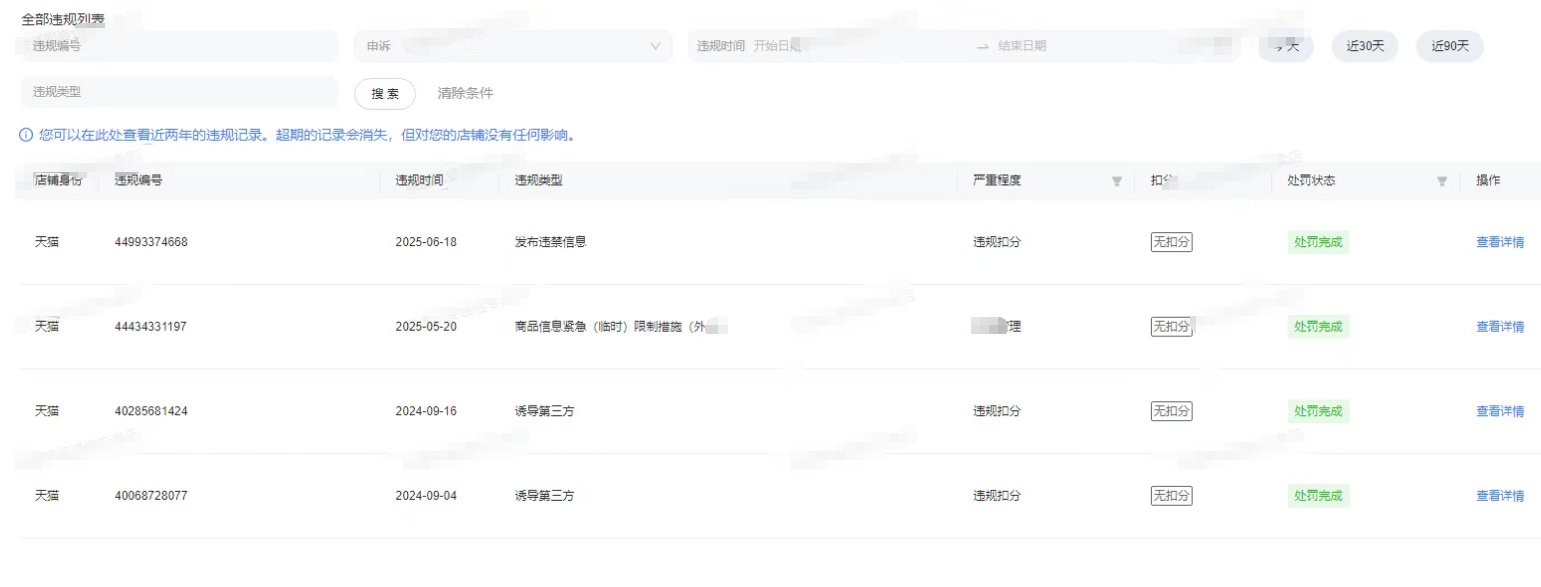Select violation number 40285681424

[151, 411]
